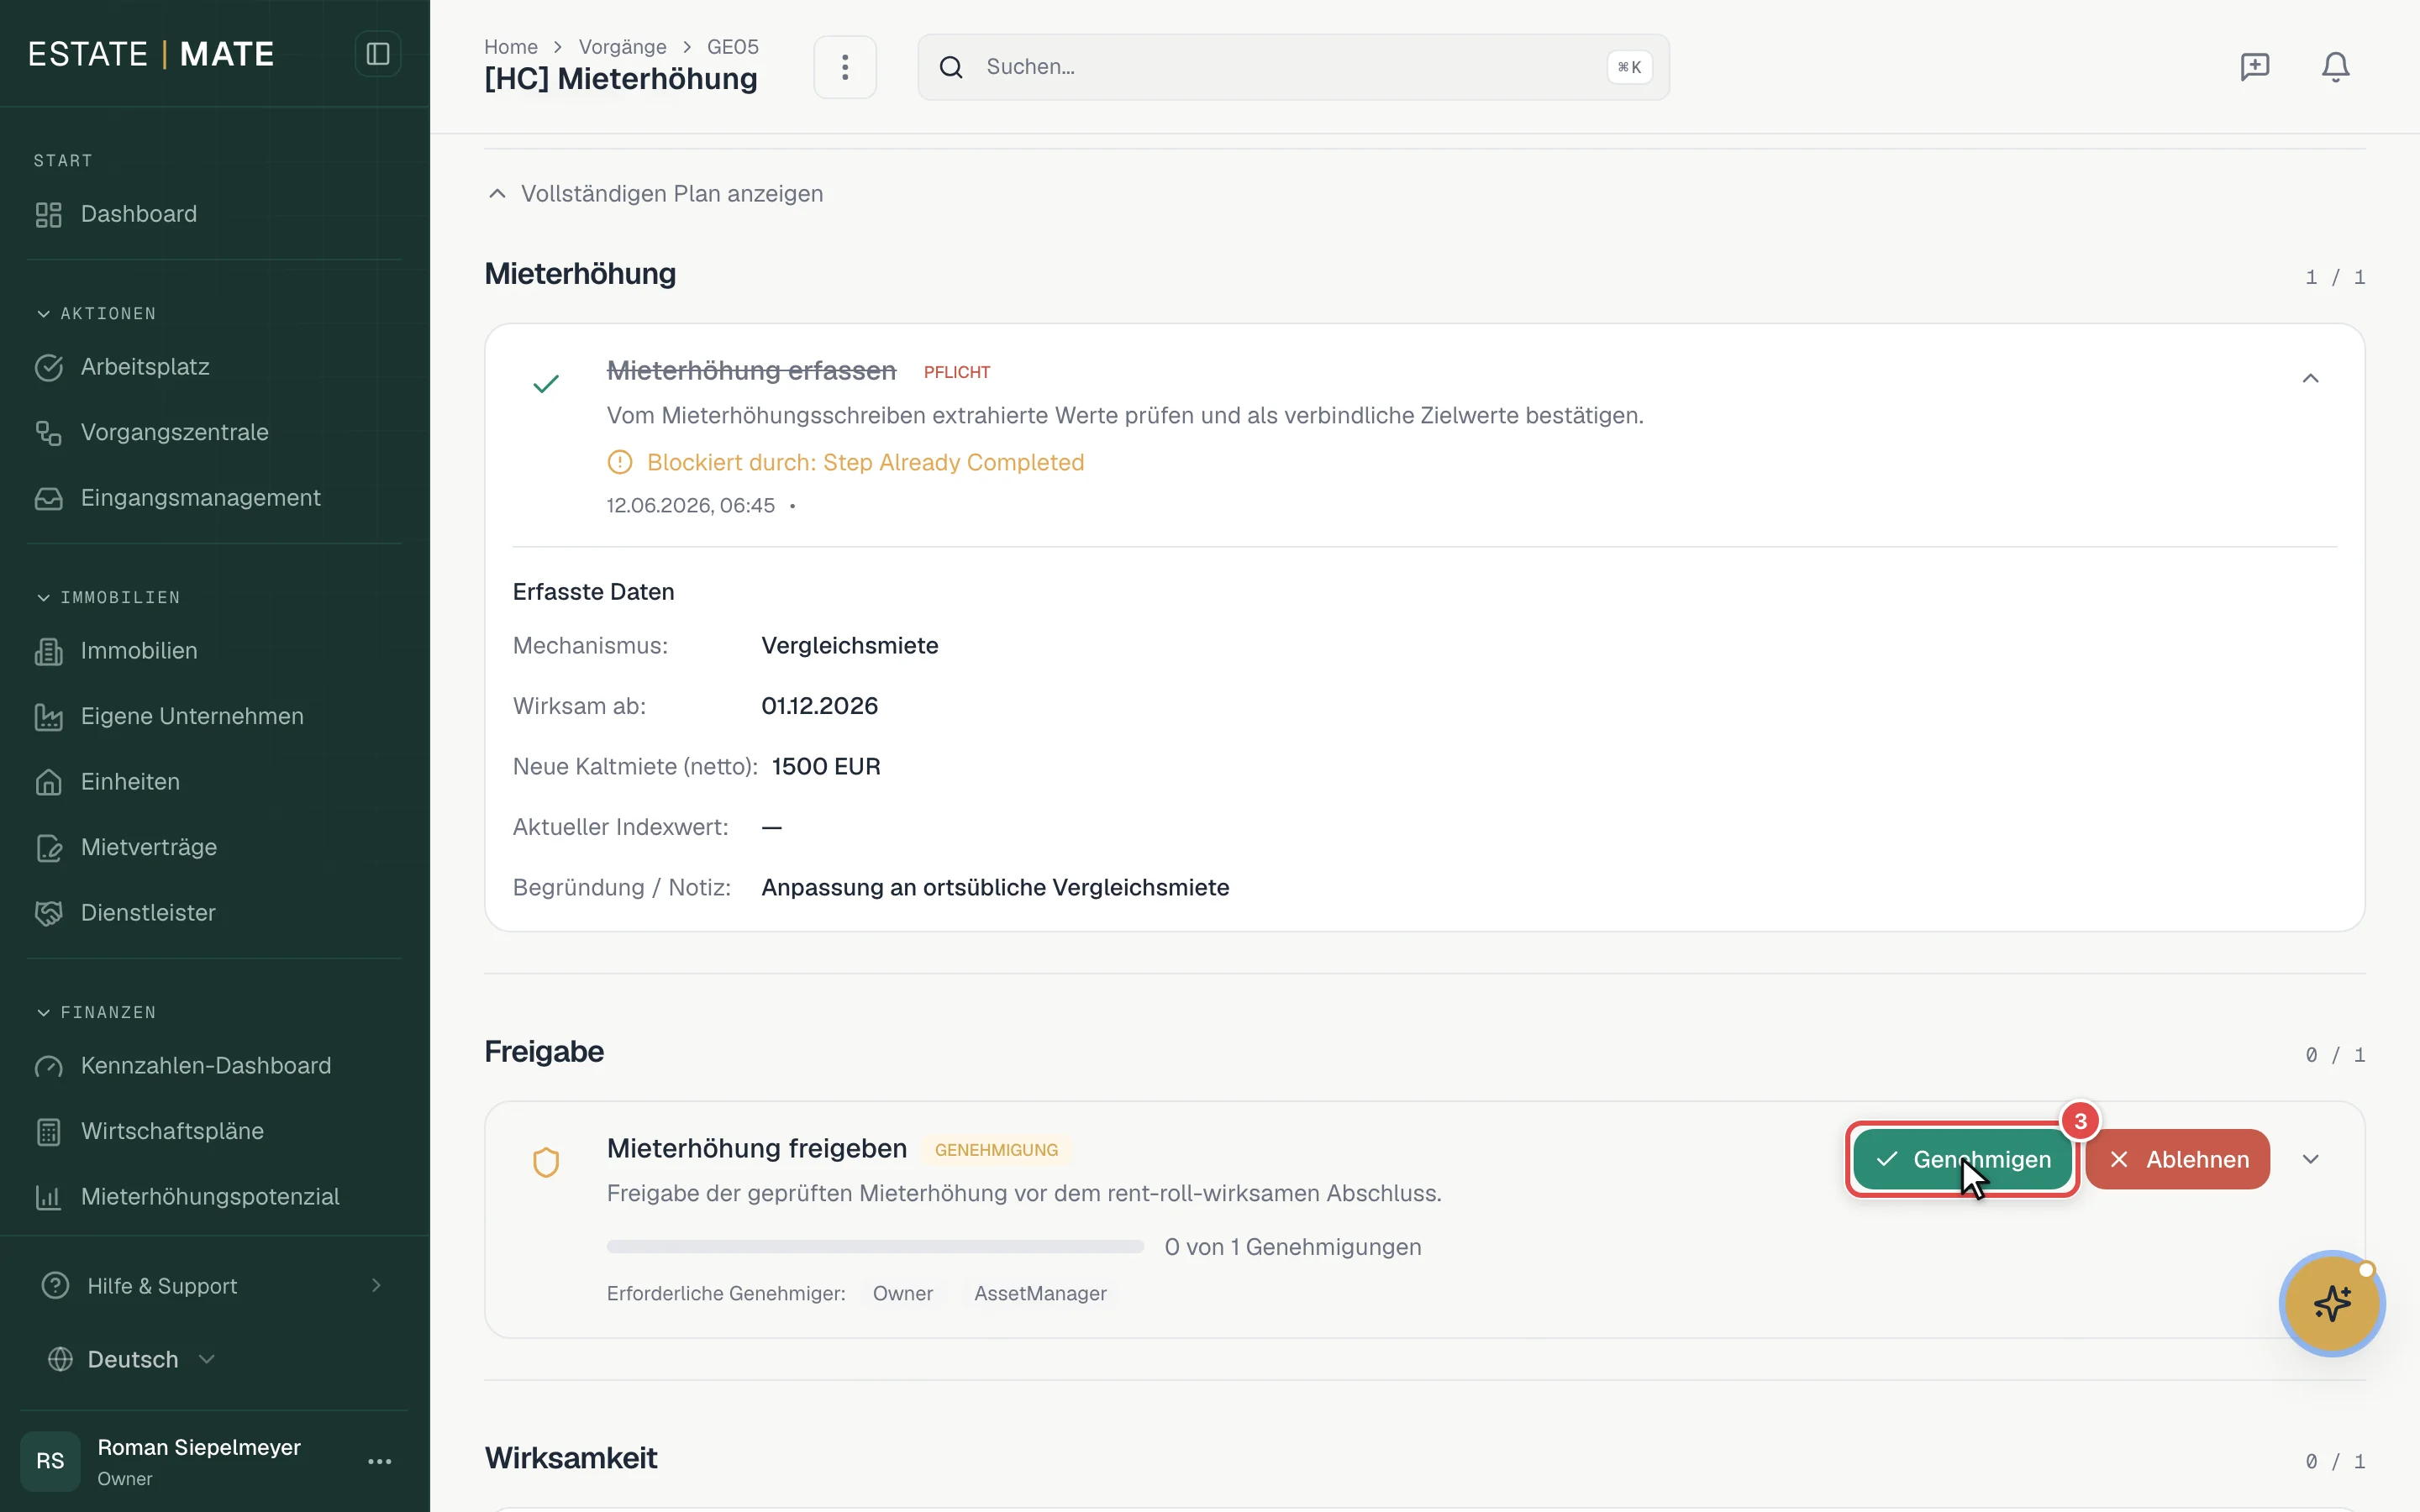This screenshot has width=2420, height=1512.
Task: Click the shield approval icon
Action: (x=546, y=1163)
